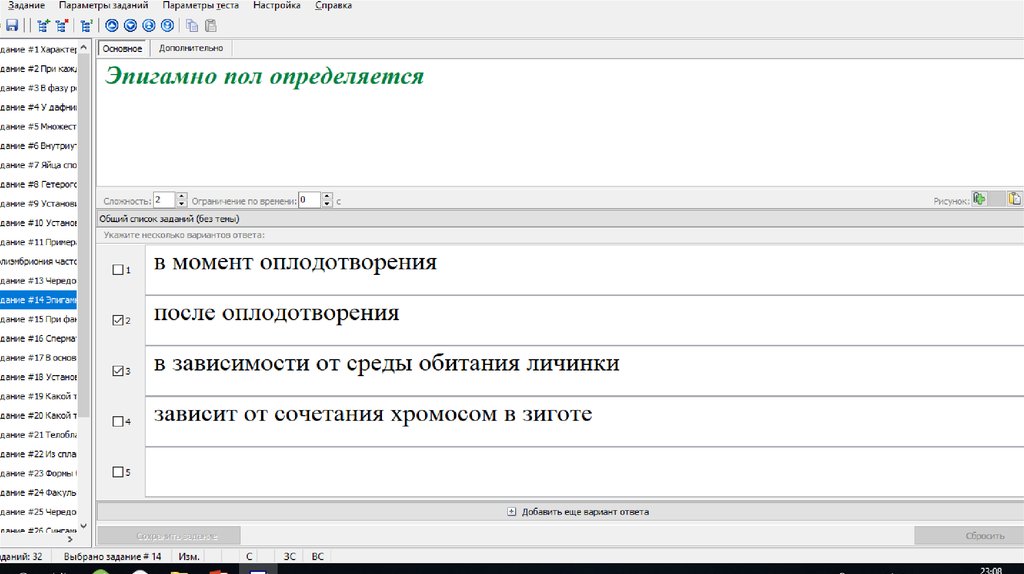Select Задание #15 in the task list
This screenshot has height=574, width=1024.
point(40,319)
